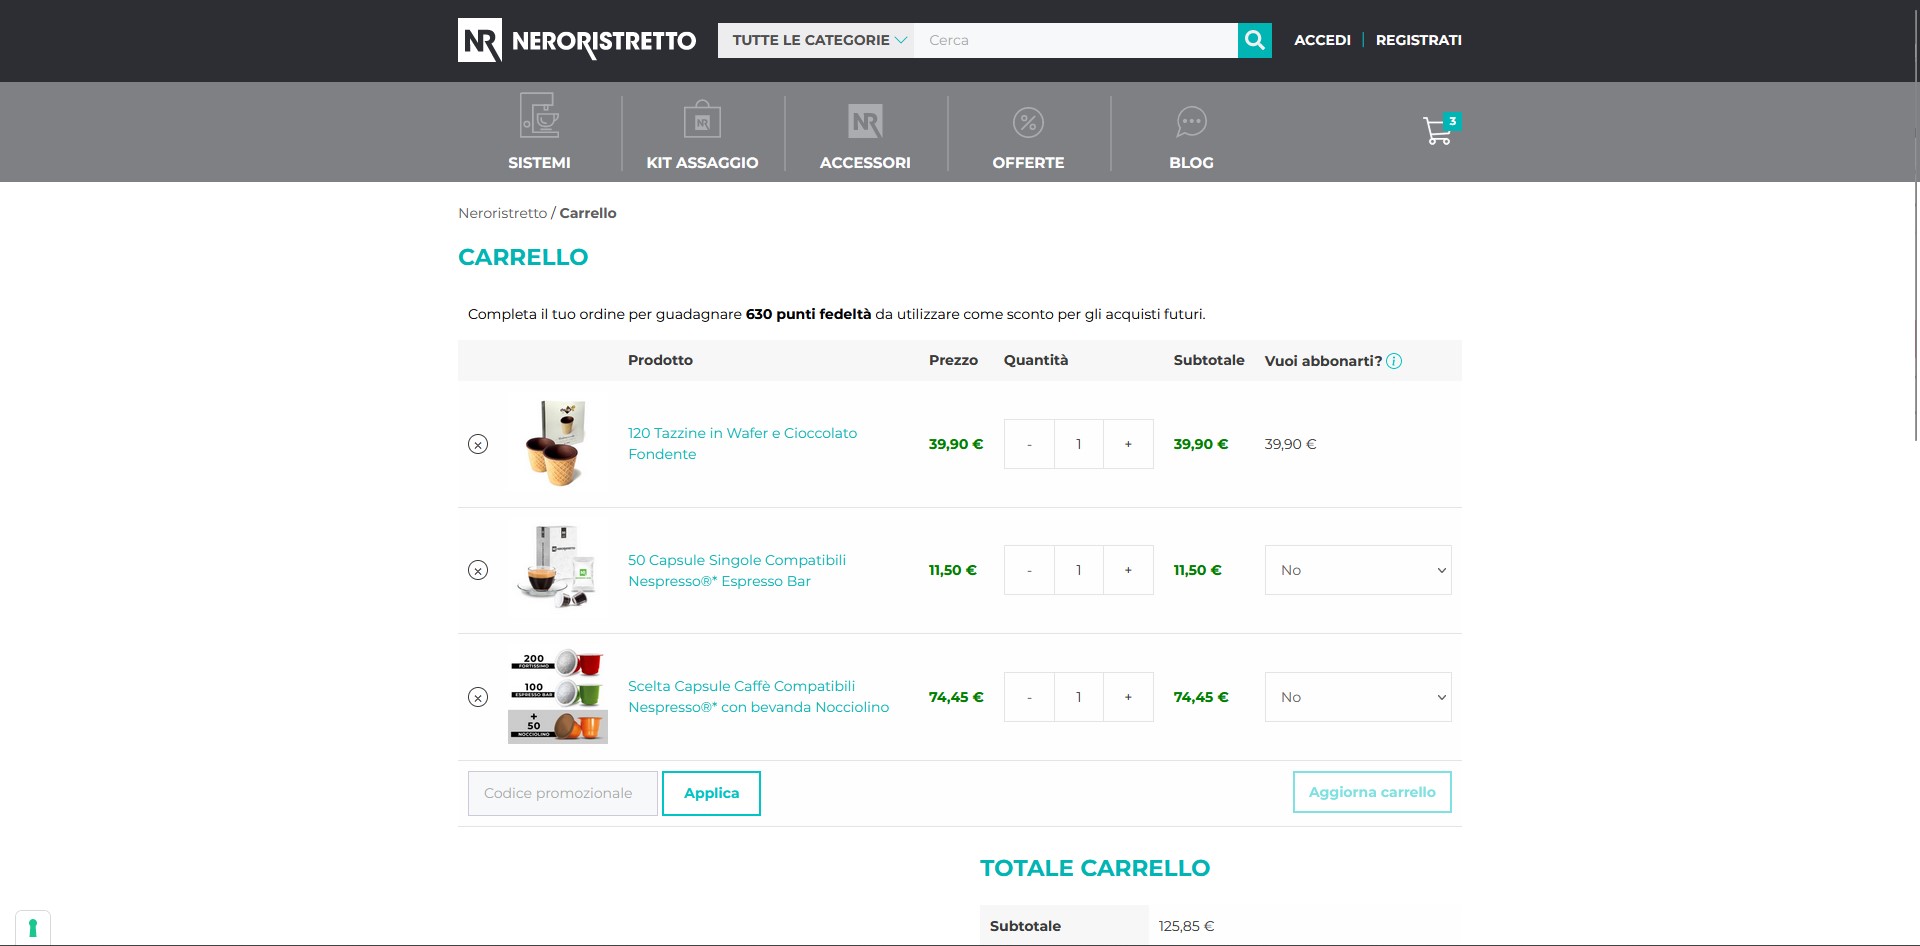Click the Codice promozionale field
The height and width of the screenshot is (946, 1920).
(563, 793)
